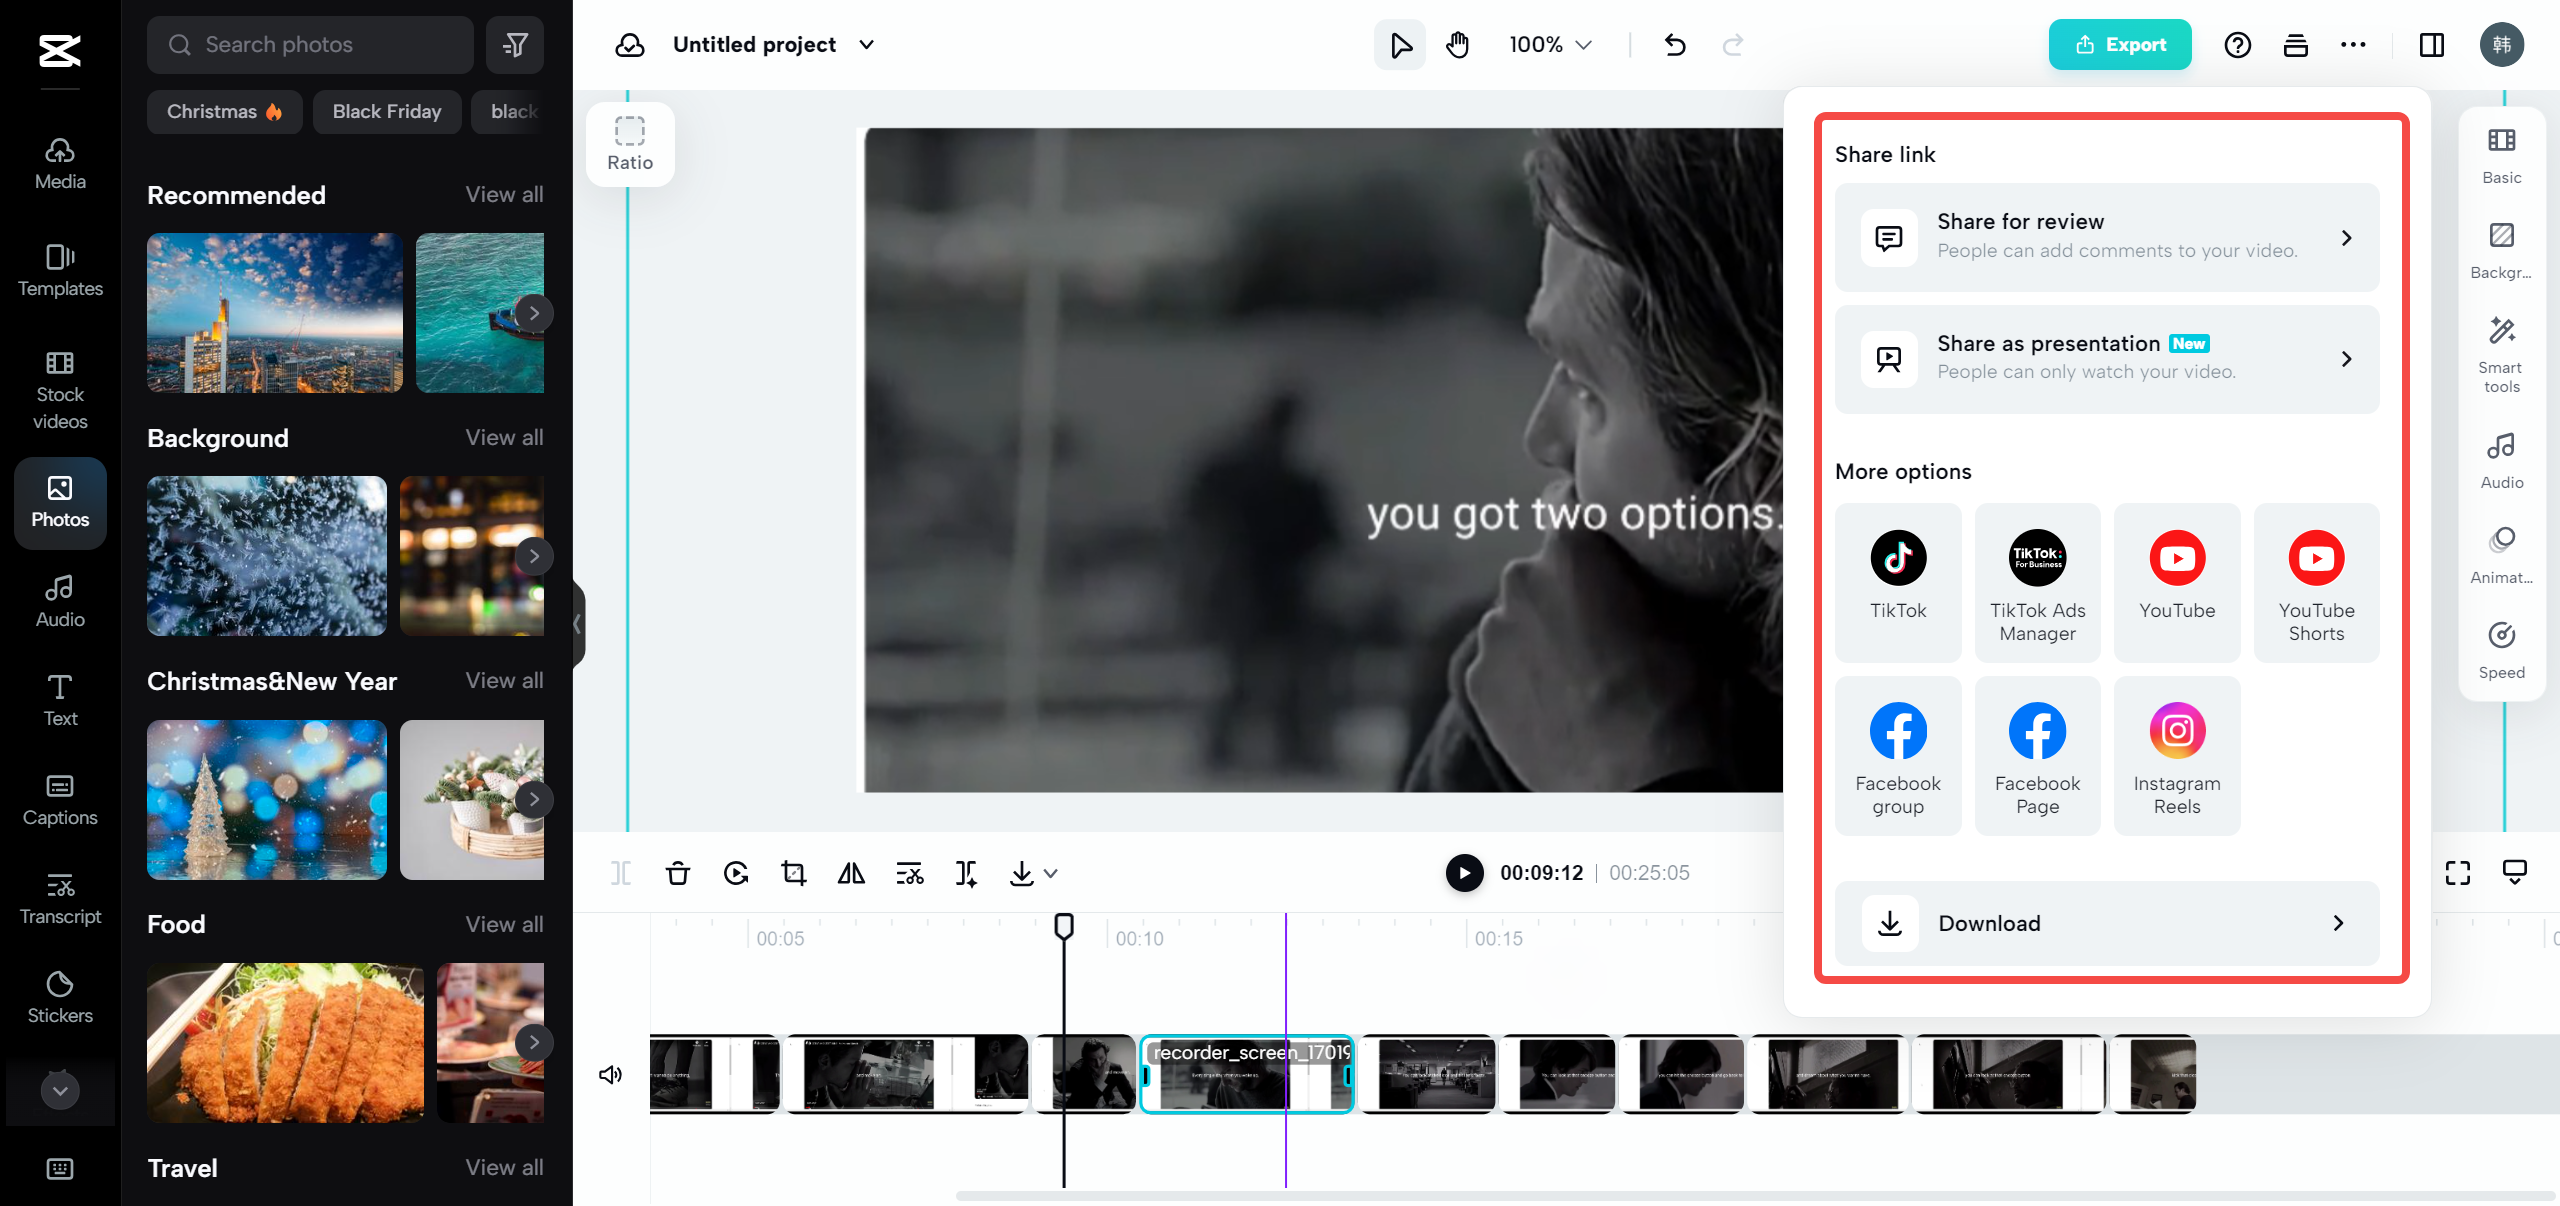Screen dimensions: 2560x1206
Task: Click View all next to Background
Action: [x=504, y=437]
